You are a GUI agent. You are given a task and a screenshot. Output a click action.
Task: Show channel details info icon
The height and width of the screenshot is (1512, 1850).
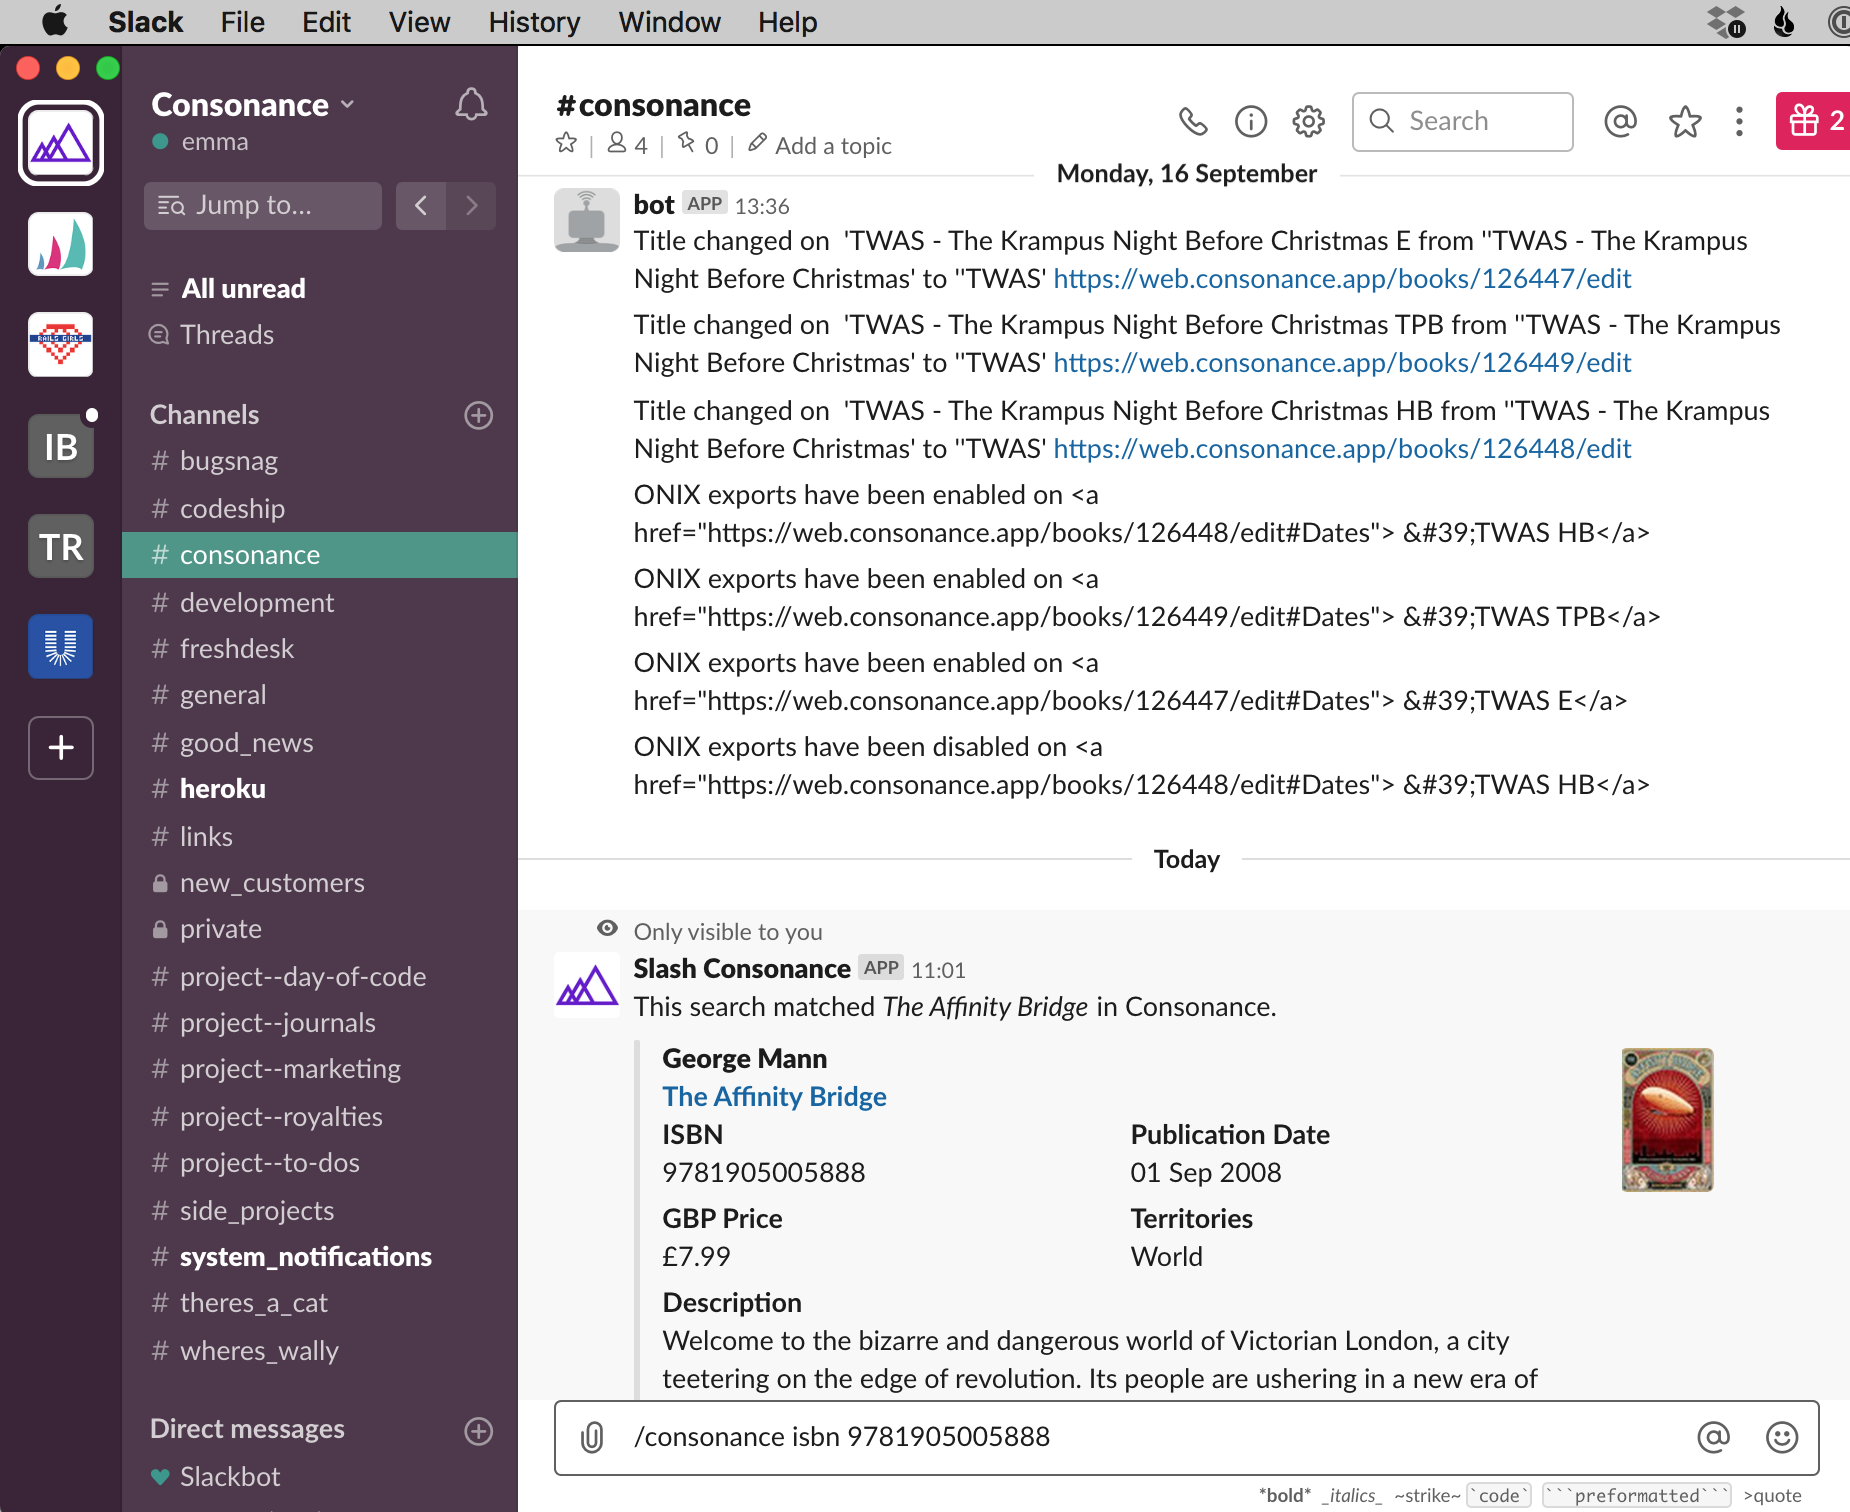click(x=1251, y=121)
